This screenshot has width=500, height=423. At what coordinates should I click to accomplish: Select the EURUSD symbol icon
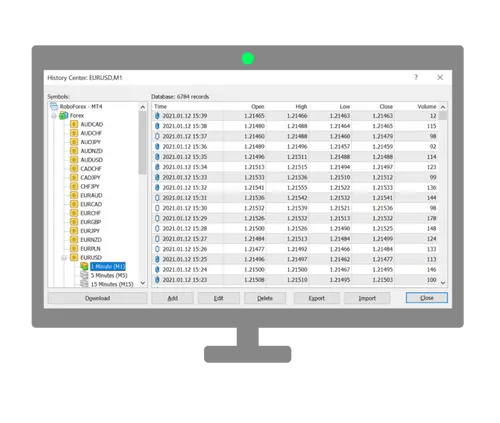(x=74, y=257)
